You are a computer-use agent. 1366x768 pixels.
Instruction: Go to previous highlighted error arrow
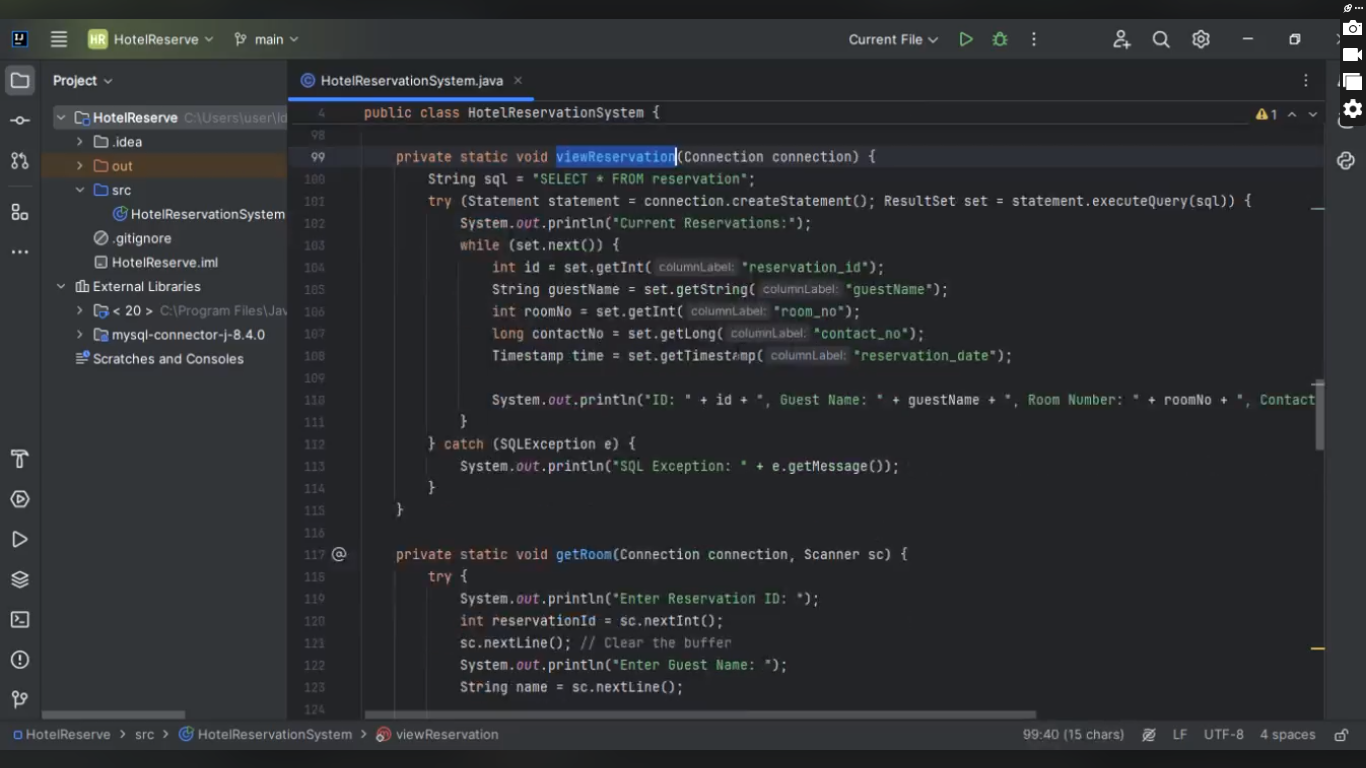click(x=1292, y=115)
